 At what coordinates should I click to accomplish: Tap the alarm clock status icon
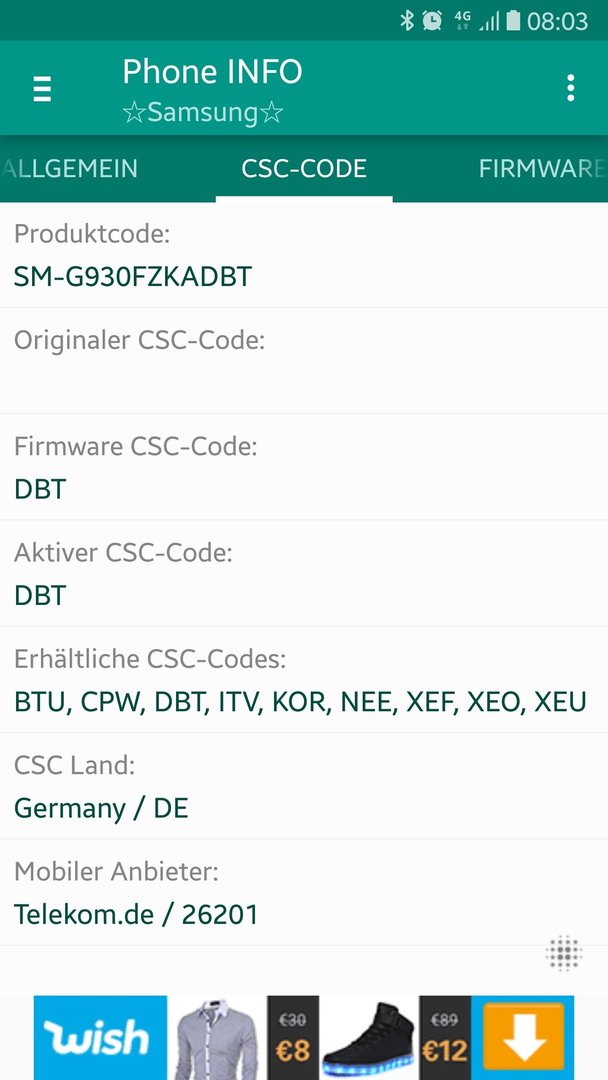point(432,21)
